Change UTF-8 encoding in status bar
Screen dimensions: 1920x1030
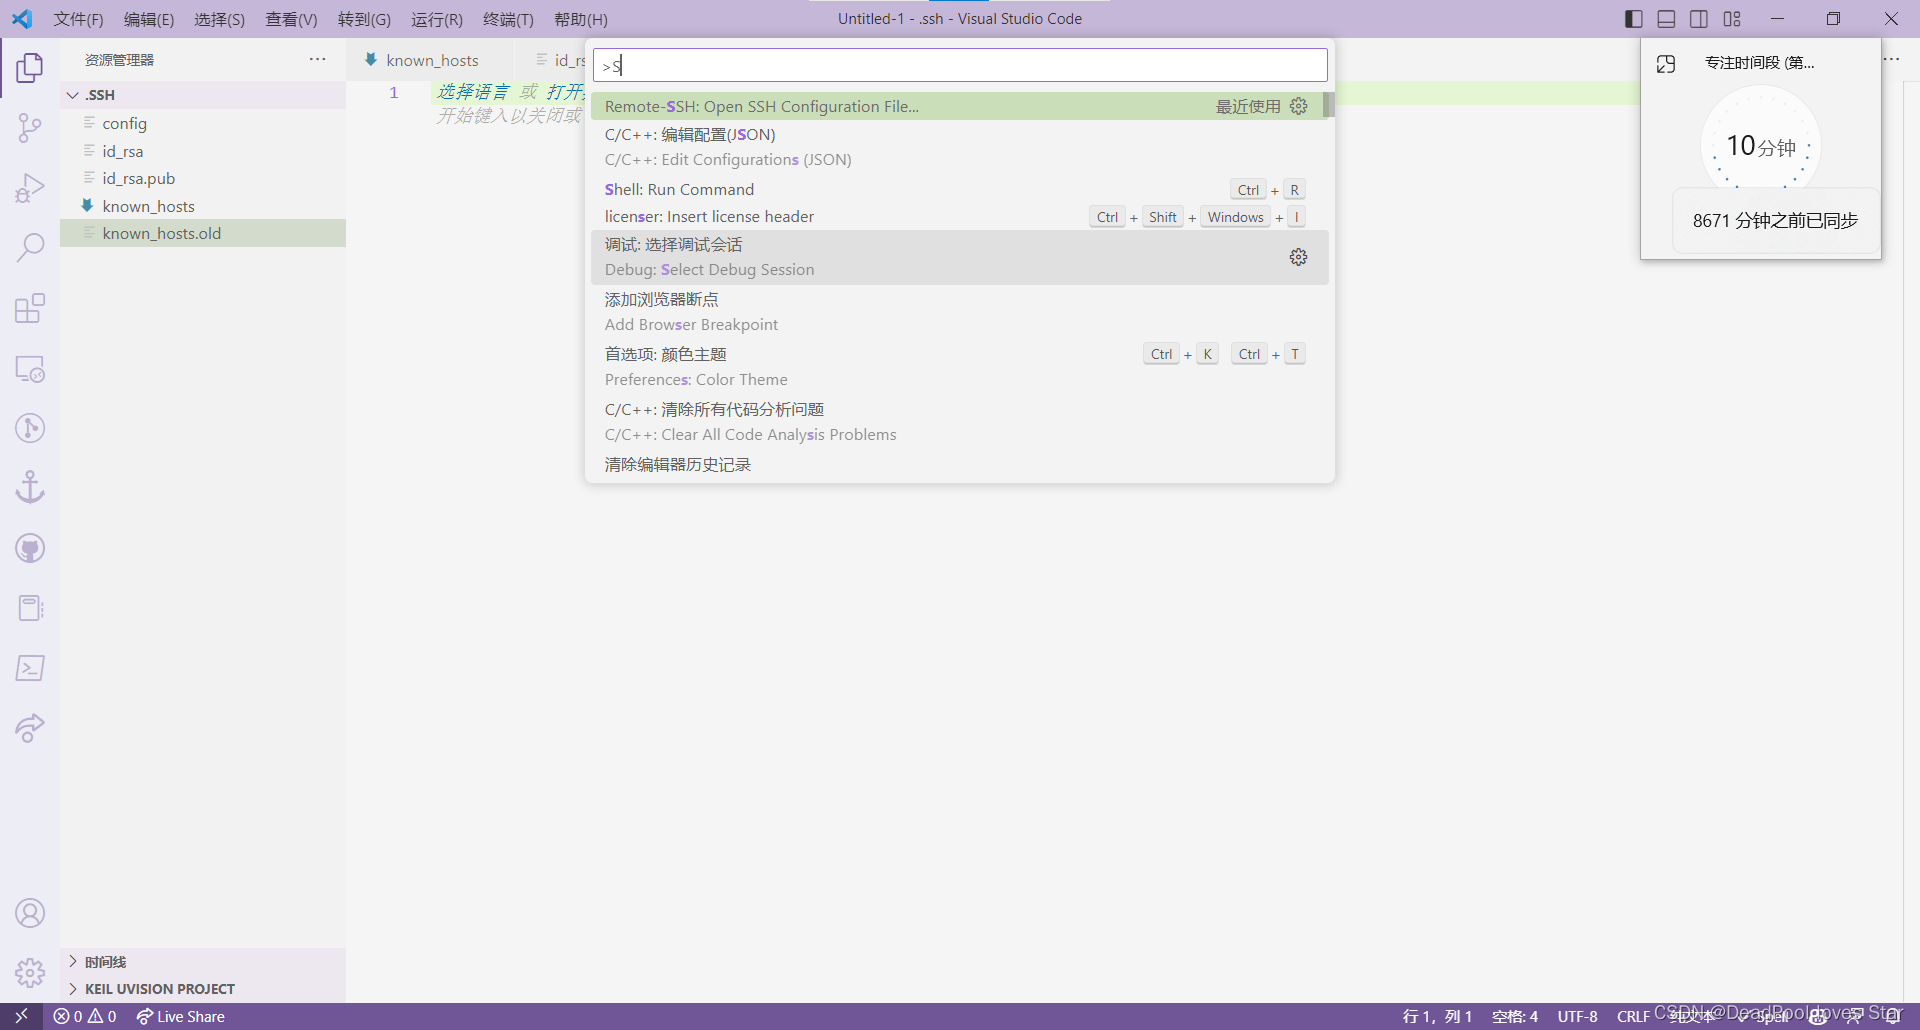click(1577, 1016)
